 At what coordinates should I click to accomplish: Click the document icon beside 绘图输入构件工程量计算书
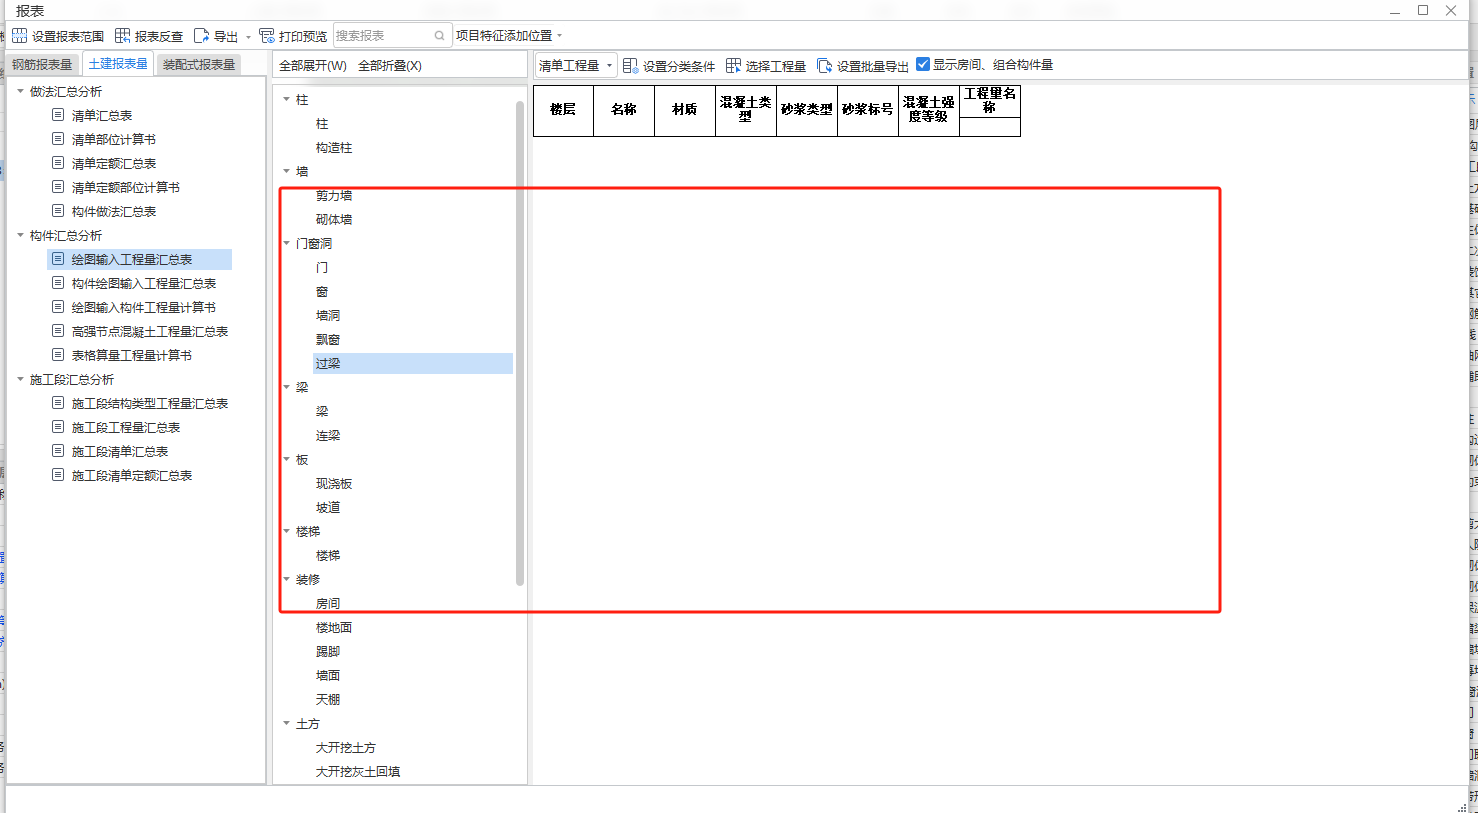(58, 307)
